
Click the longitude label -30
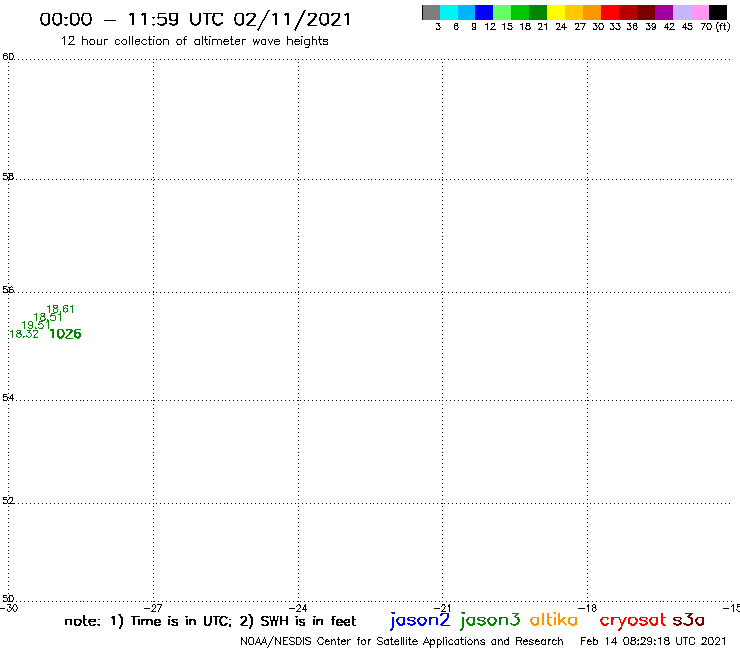(x=9, y=608)
